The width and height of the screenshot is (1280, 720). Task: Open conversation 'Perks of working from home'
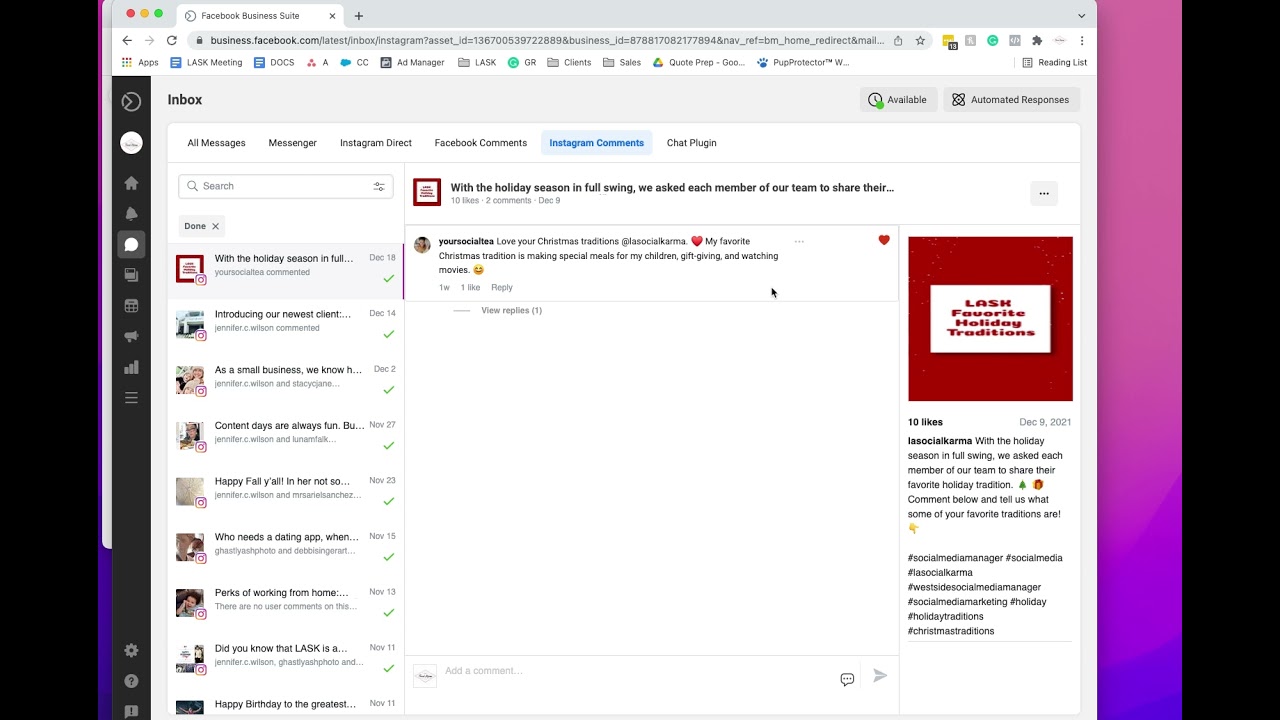tap(286, 607)
